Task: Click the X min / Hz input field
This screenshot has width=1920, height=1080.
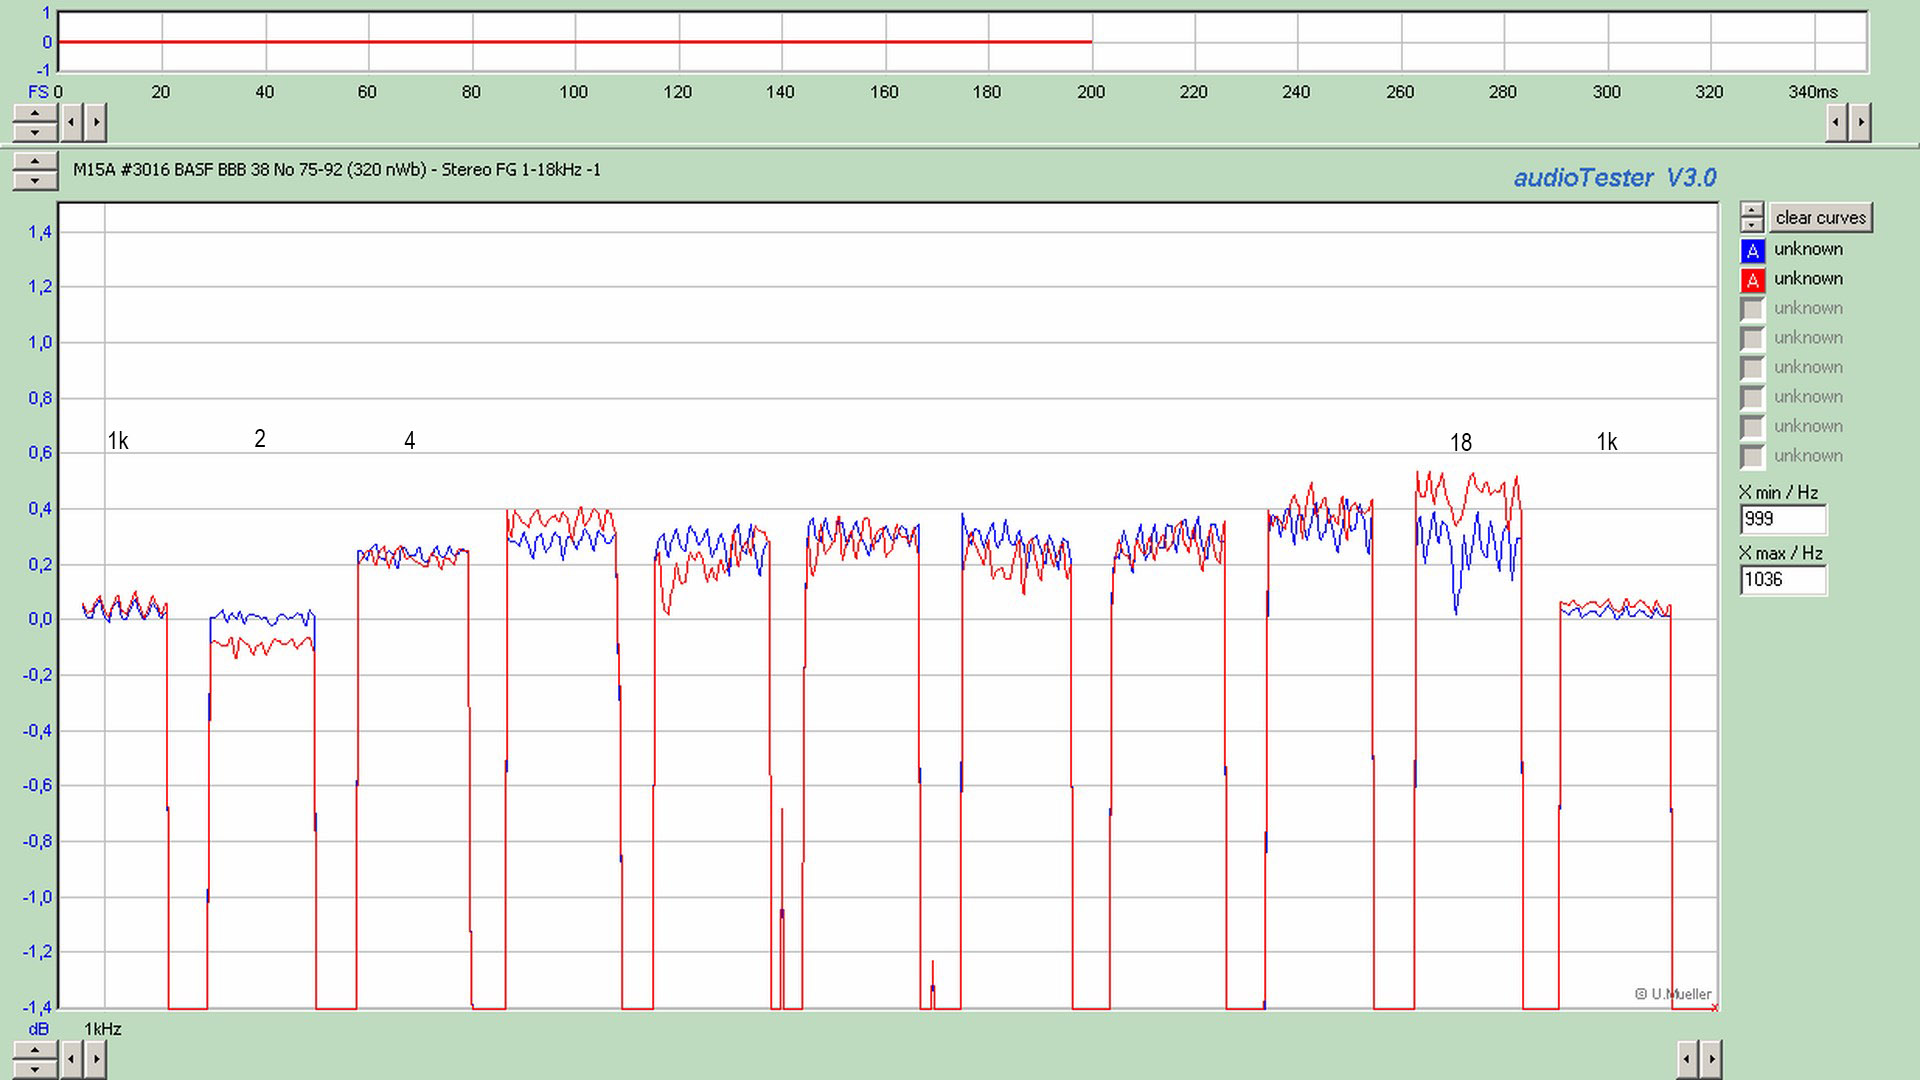Action: (x=1782, y=519)
